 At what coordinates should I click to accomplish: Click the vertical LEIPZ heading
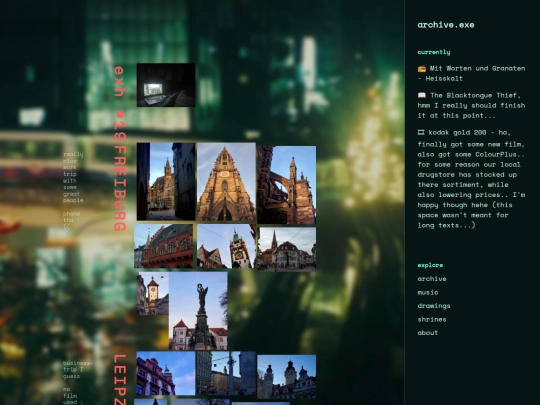(120, 380)
